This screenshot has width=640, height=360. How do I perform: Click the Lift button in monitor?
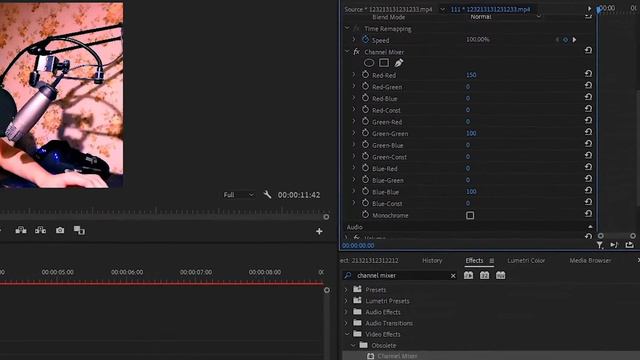pyautogui.click(x=21, y=230)
